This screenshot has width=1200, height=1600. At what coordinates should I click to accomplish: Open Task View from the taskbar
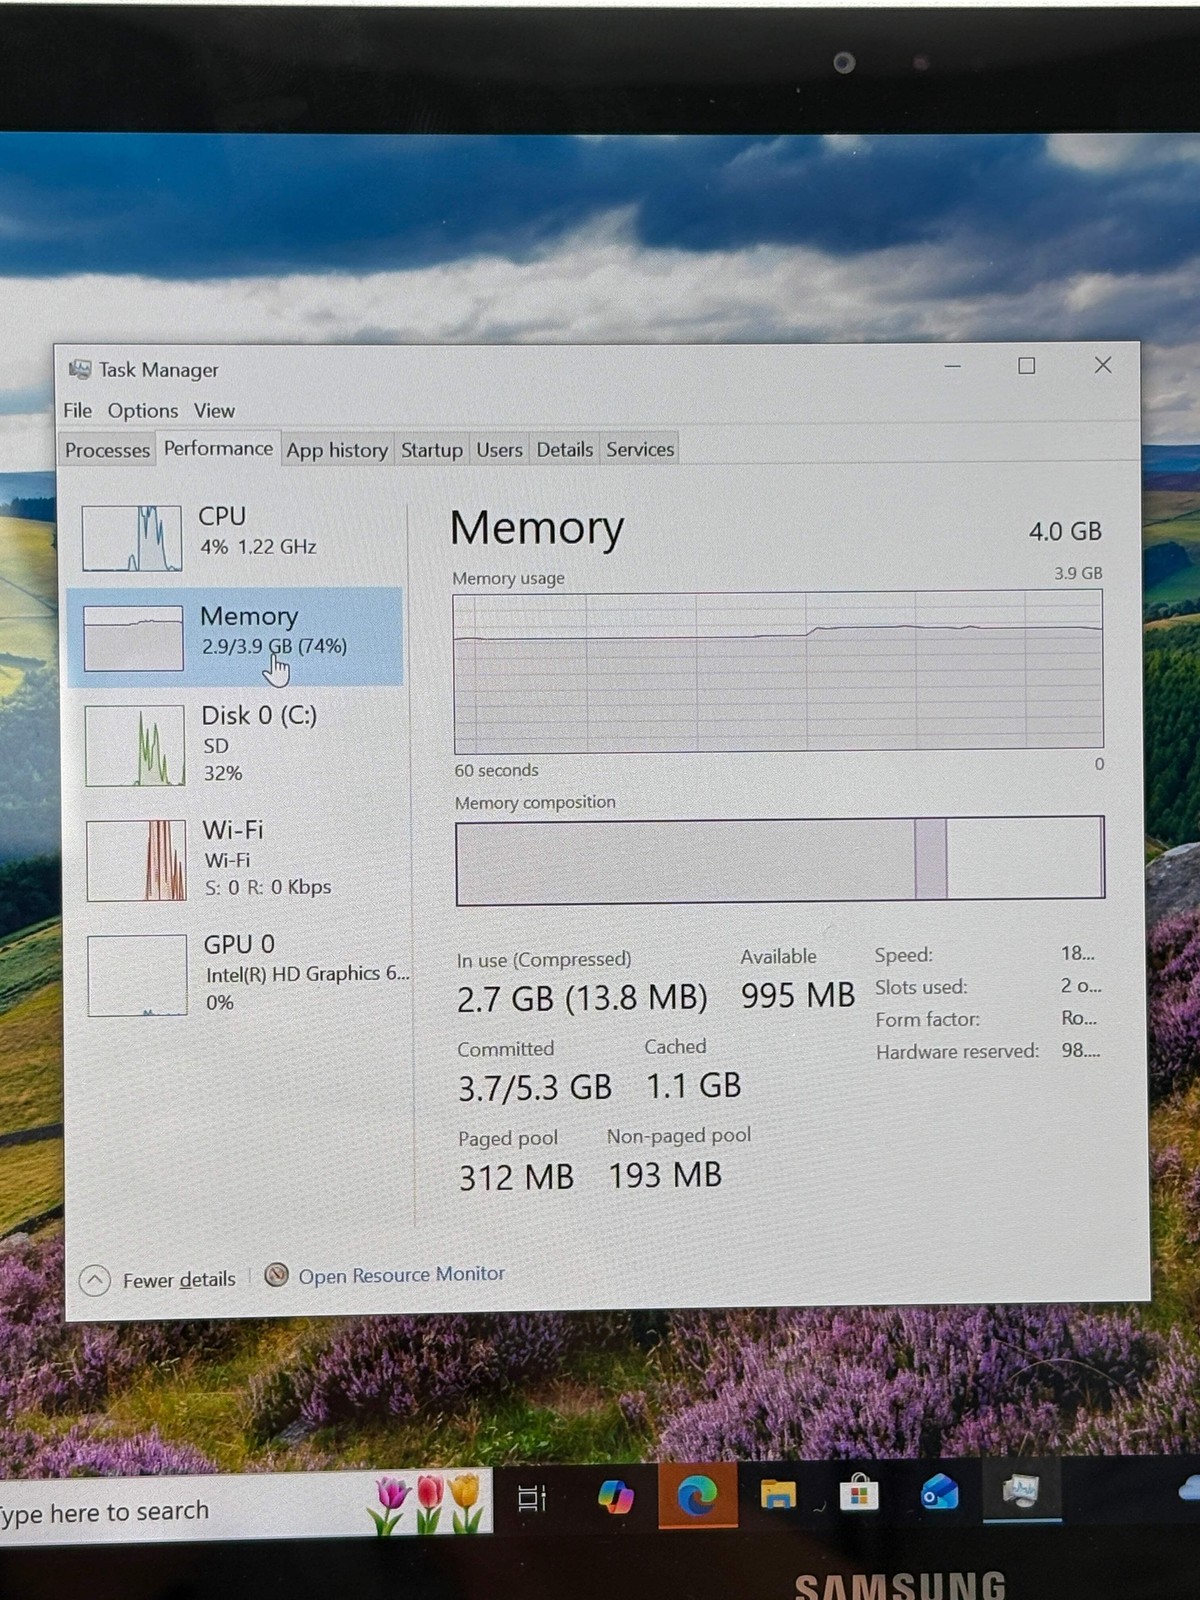click(x=532, y=1497)
